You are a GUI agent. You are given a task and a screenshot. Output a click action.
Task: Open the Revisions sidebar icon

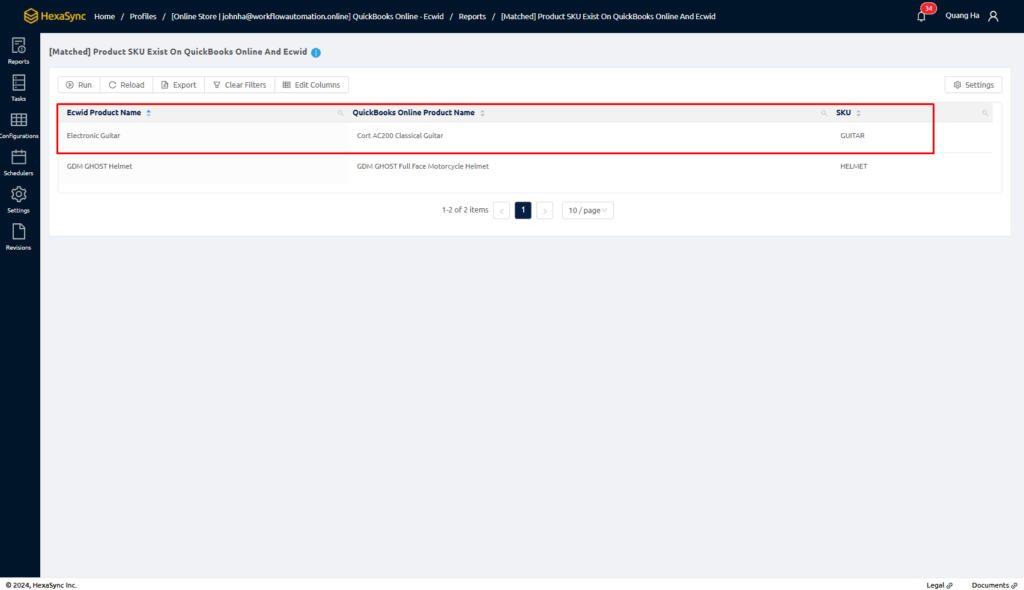18,237
